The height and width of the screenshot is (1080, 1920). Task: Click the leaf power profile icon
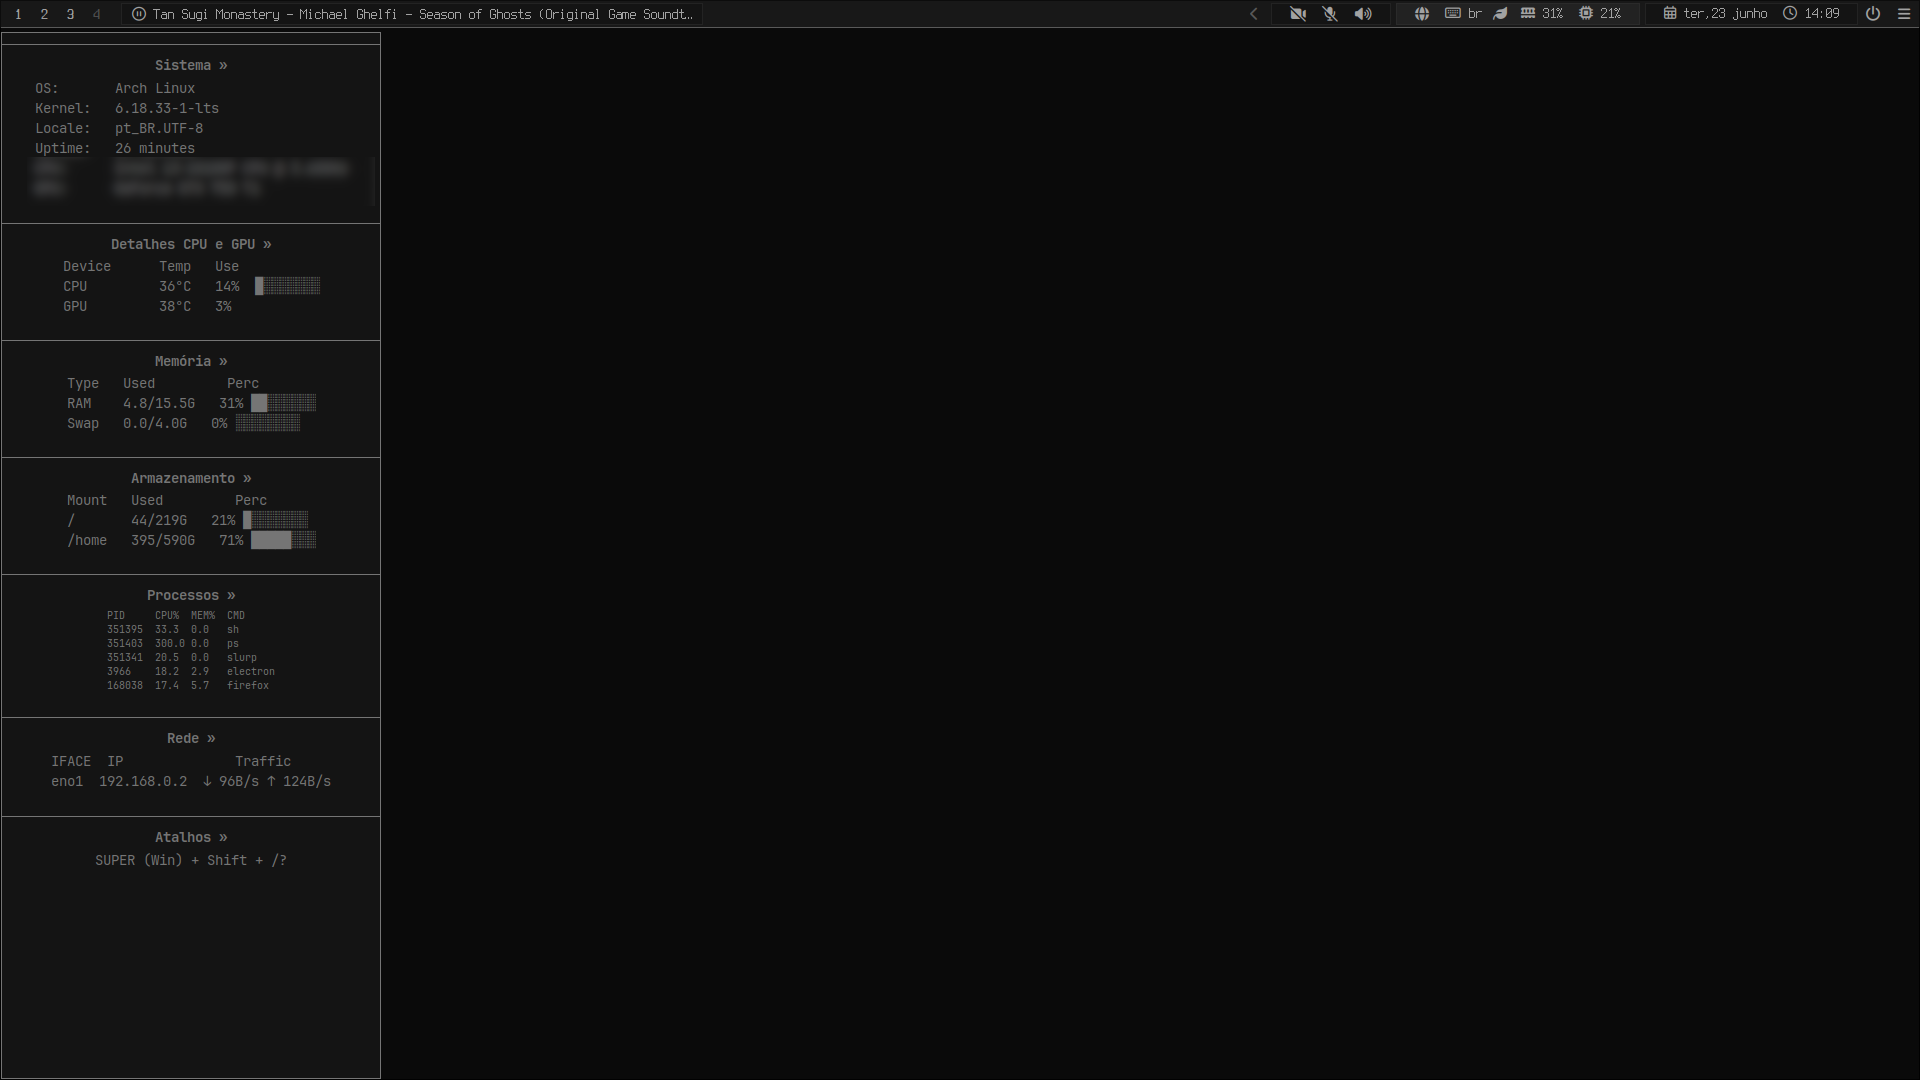click(x=1500, y=14)
